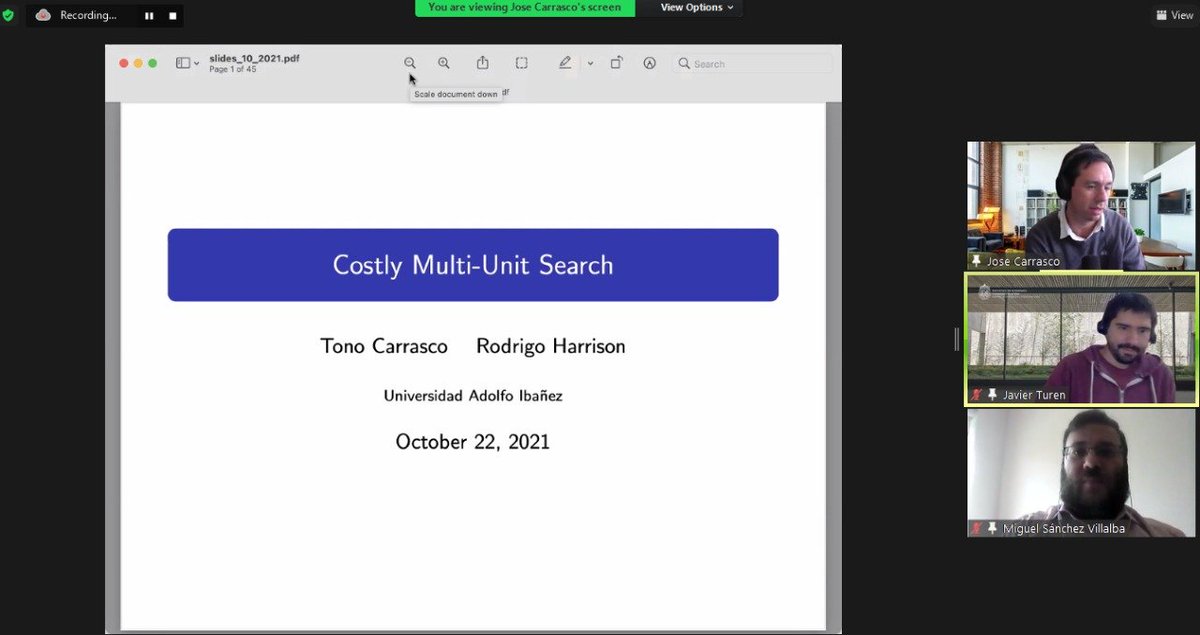Click the View layout button
This screenshot has height=635, width=1200.
tap(1174, 15)
